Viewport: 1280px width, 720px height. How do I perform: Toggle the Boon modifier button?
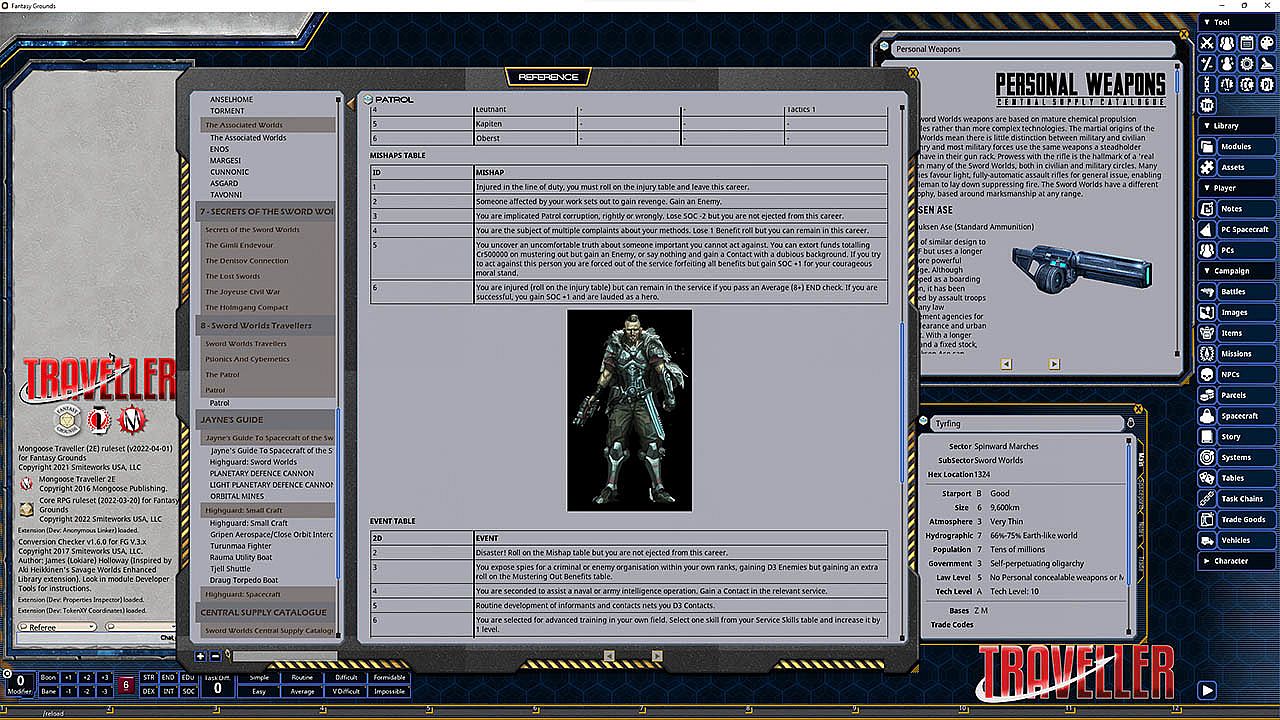point(48,678)
